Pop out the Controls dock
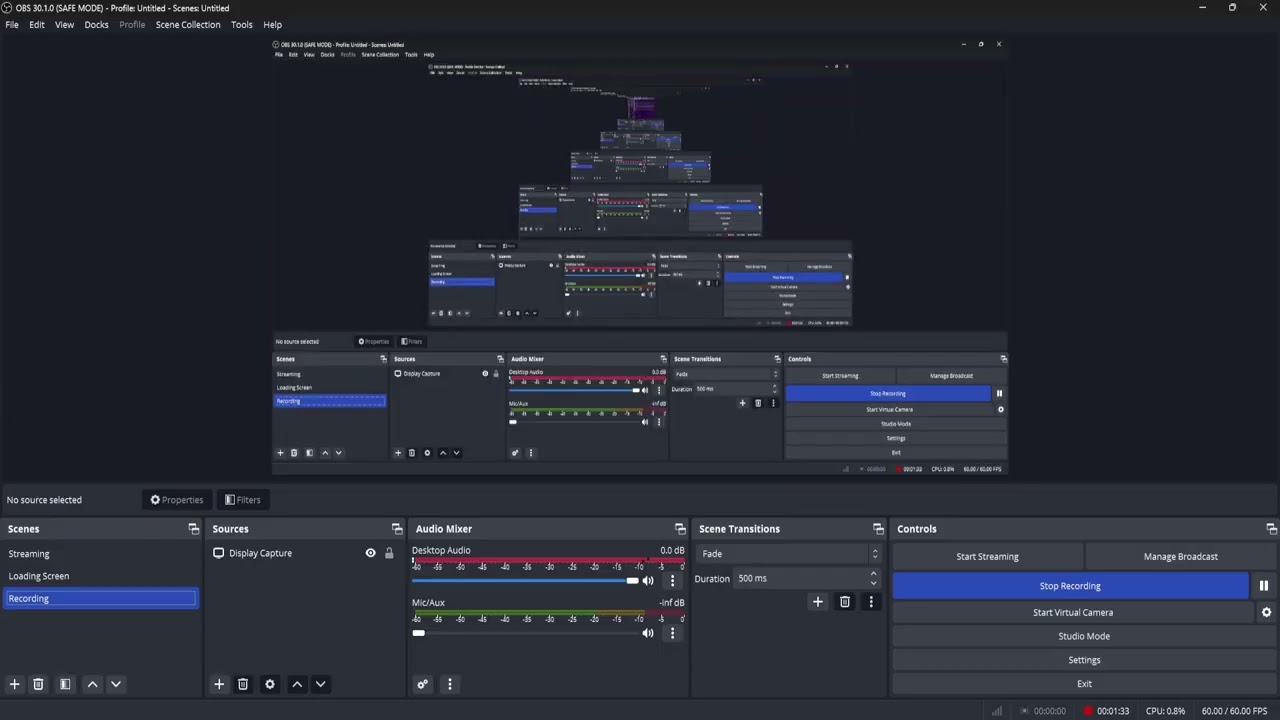Screen dimensions: 1280x720 pos(1271,529)
